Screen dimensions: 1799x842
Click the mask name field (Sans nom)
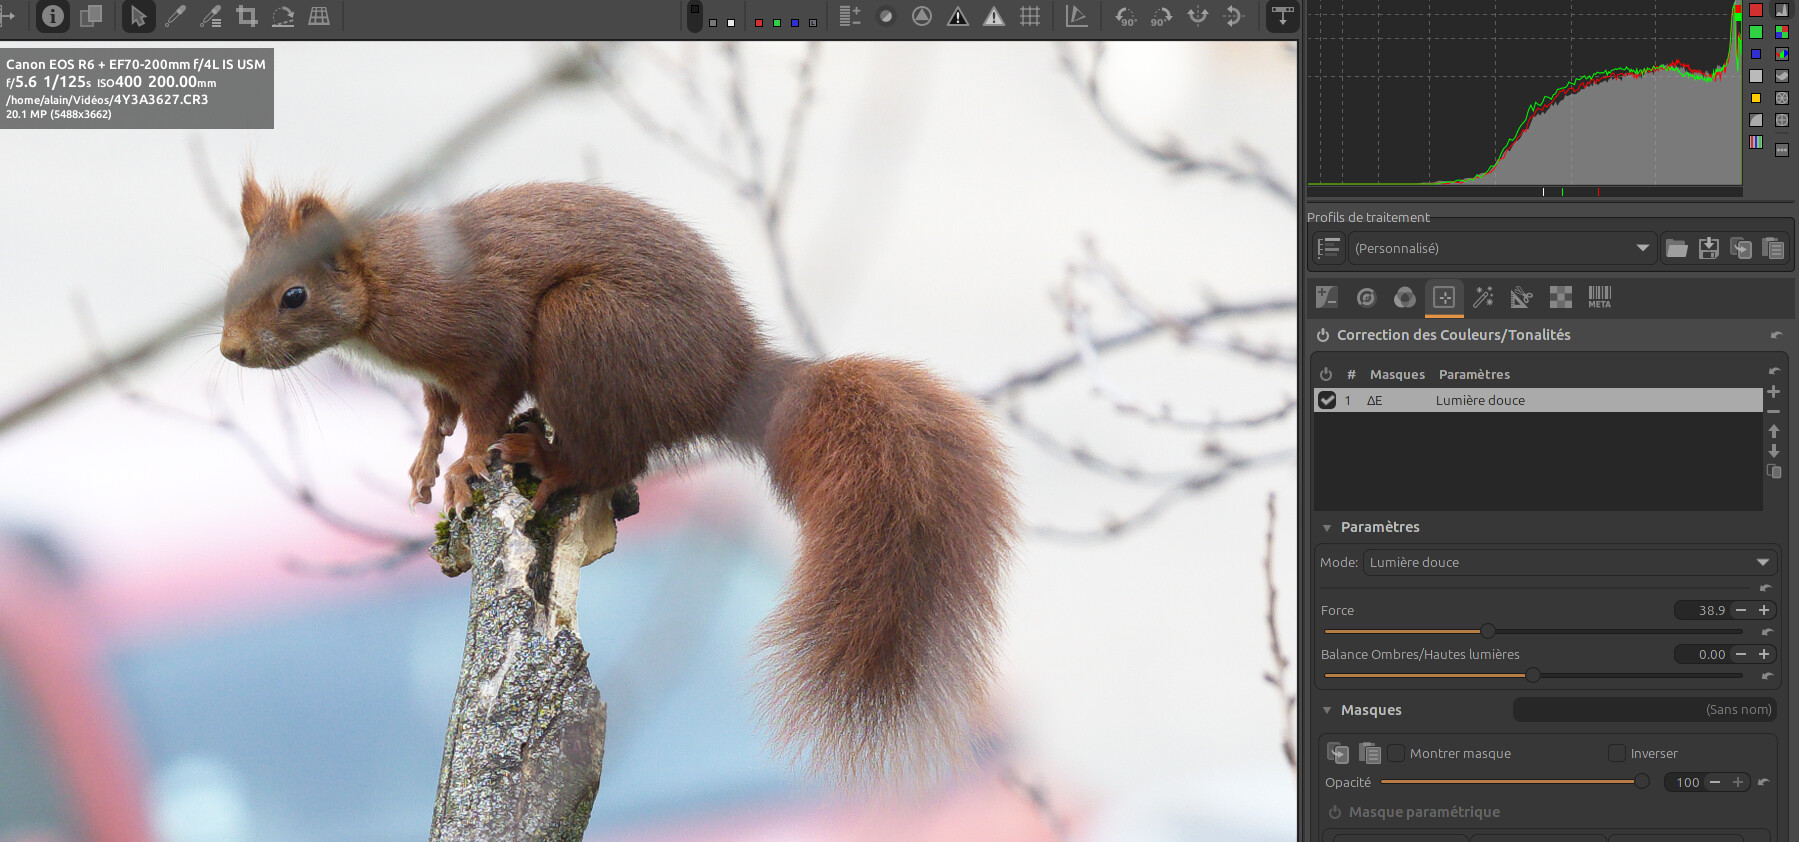tap(1644, 710)
